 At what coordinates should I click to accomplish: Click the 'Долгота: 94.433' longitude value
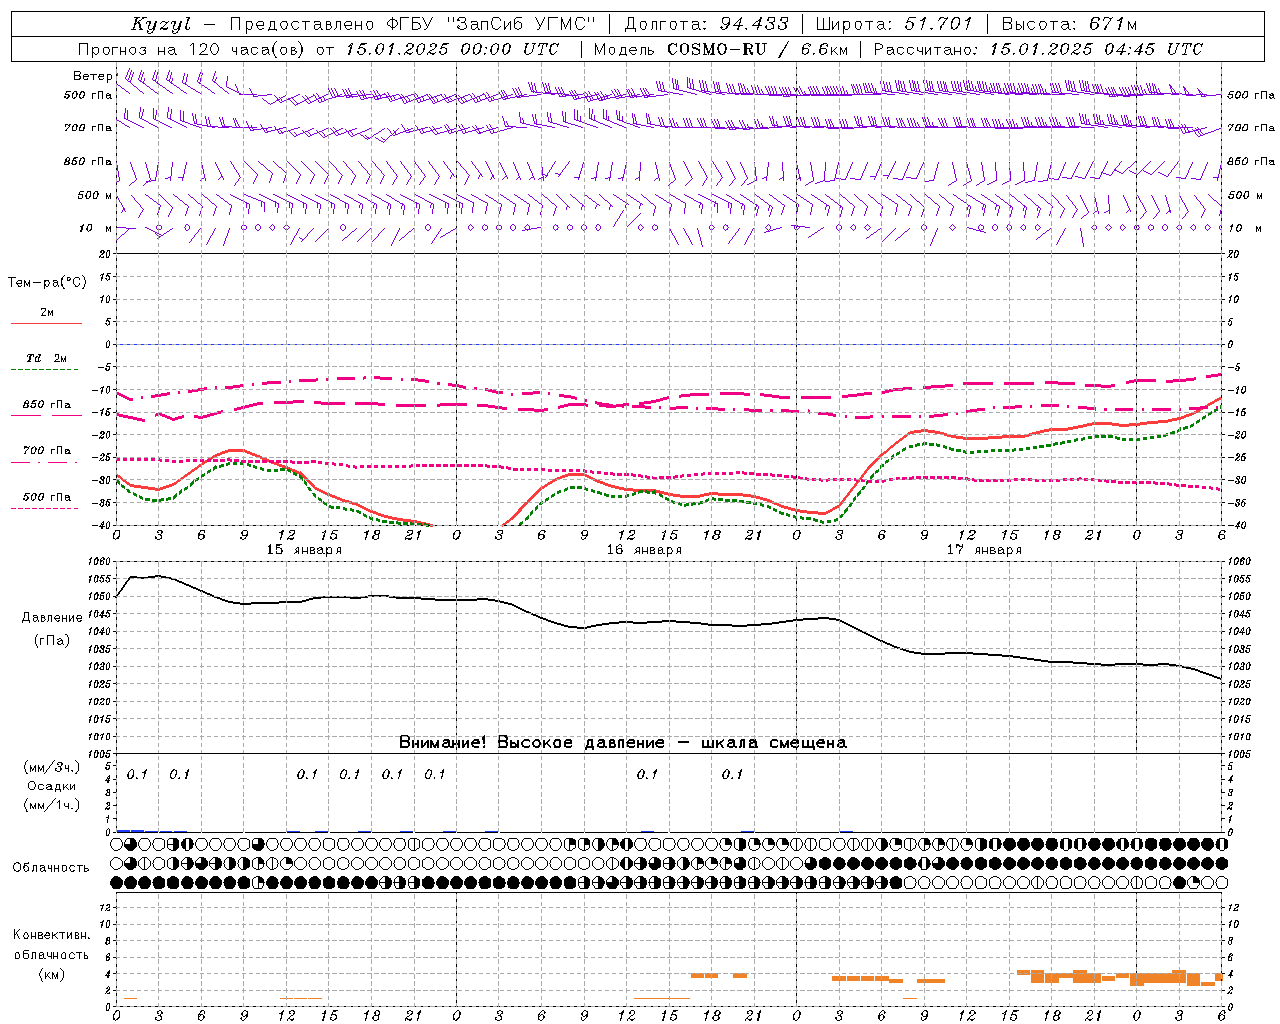[707, 24]
